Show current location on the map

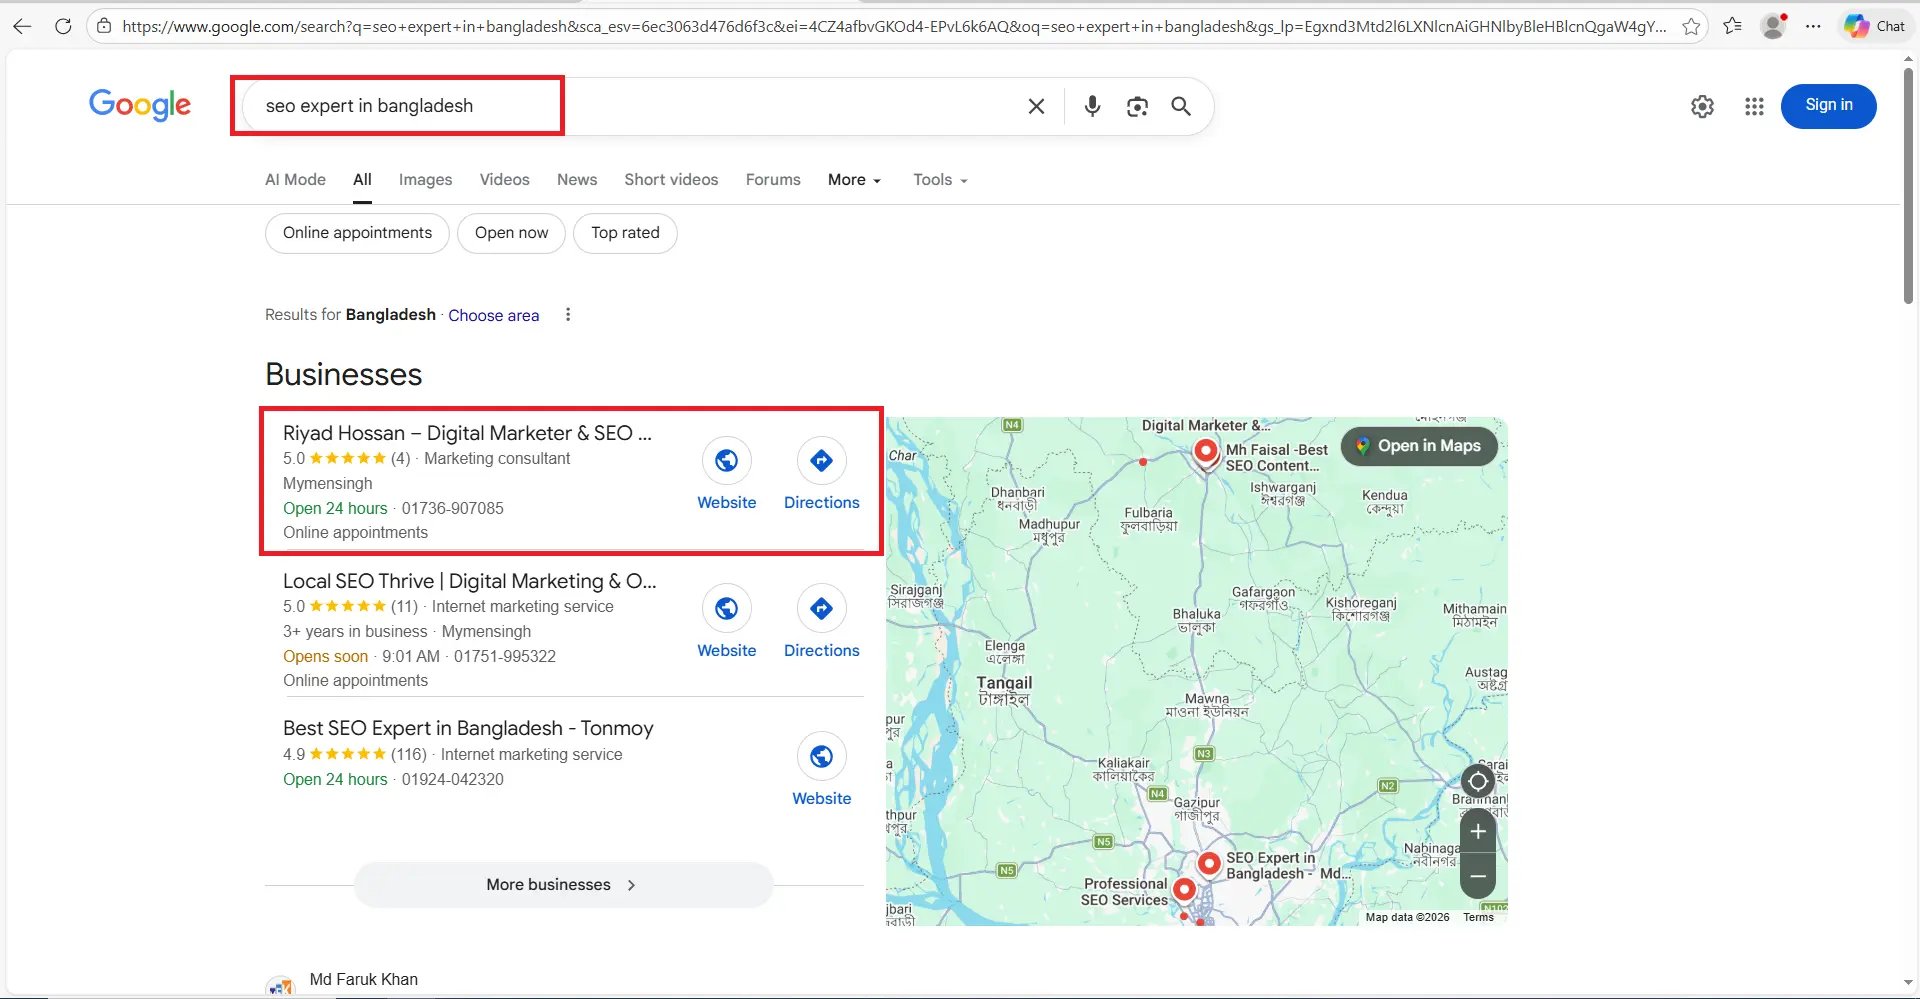coord(1478,781)
